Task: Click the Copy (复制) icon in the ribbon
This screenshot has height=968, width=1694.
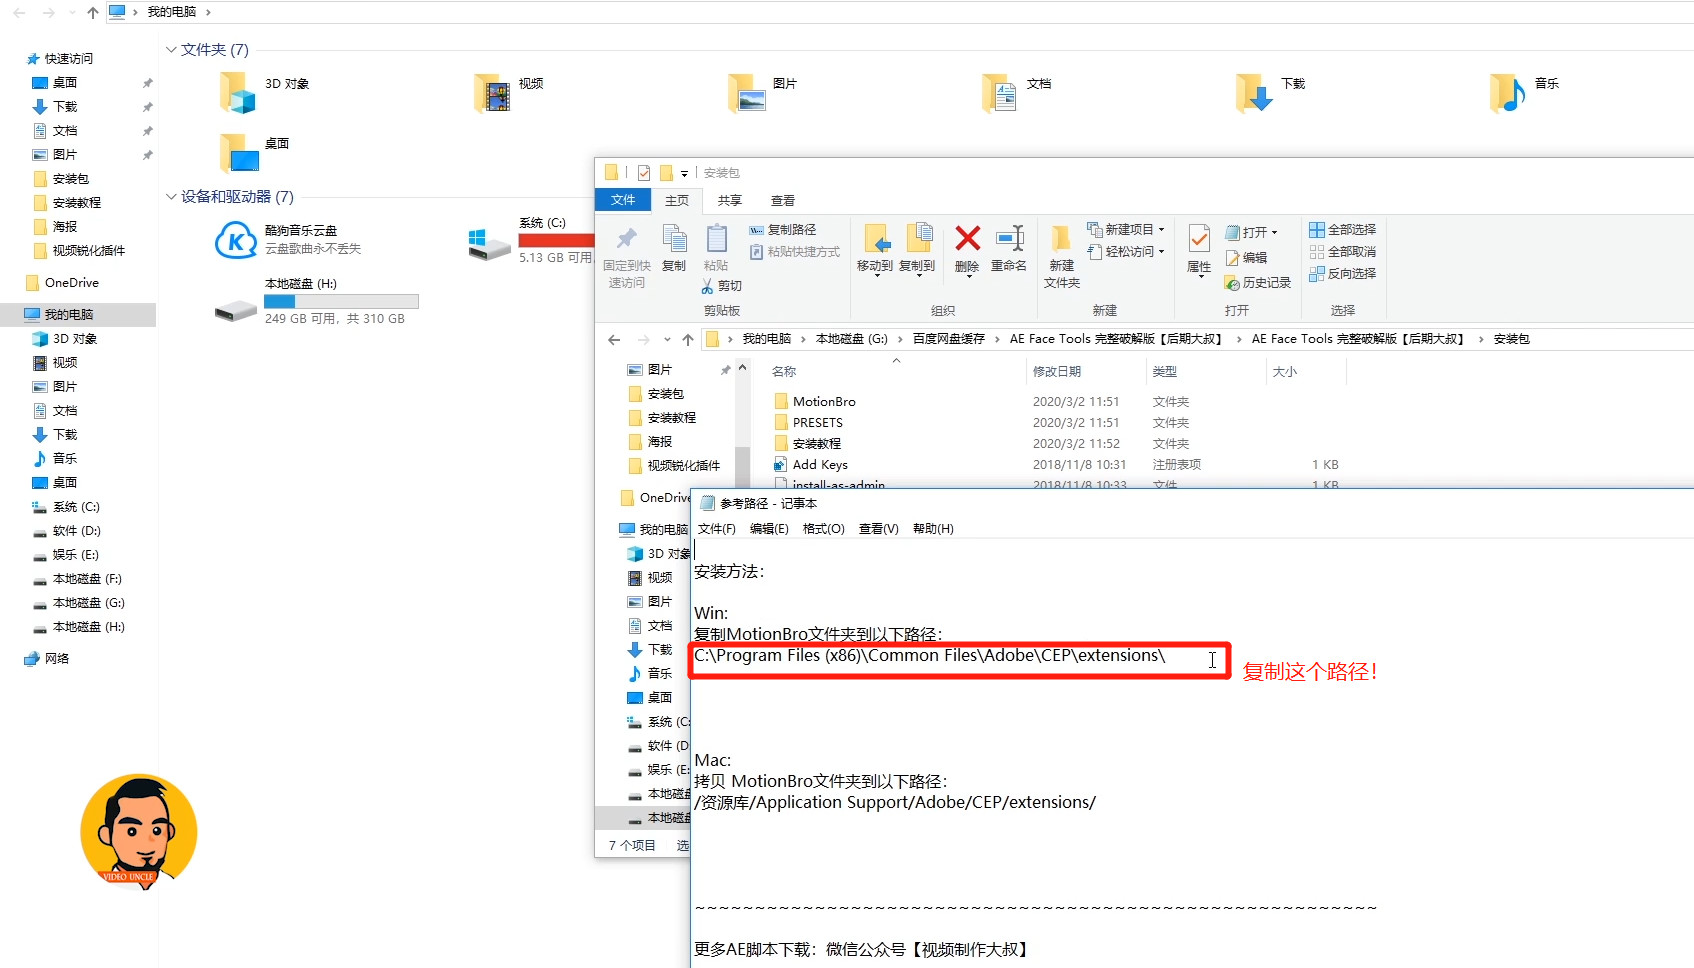Action: [674, 240]
